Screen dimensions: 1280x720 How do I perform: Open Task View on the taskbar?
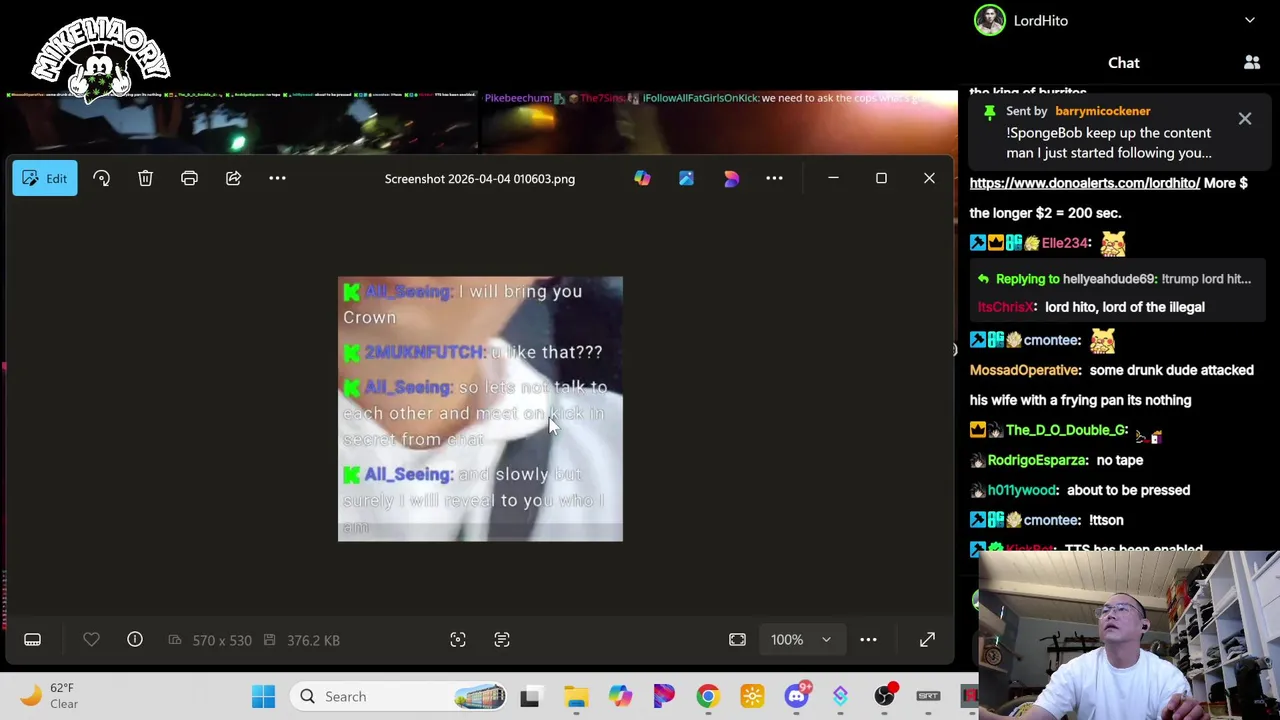click(x=529, y=696)
